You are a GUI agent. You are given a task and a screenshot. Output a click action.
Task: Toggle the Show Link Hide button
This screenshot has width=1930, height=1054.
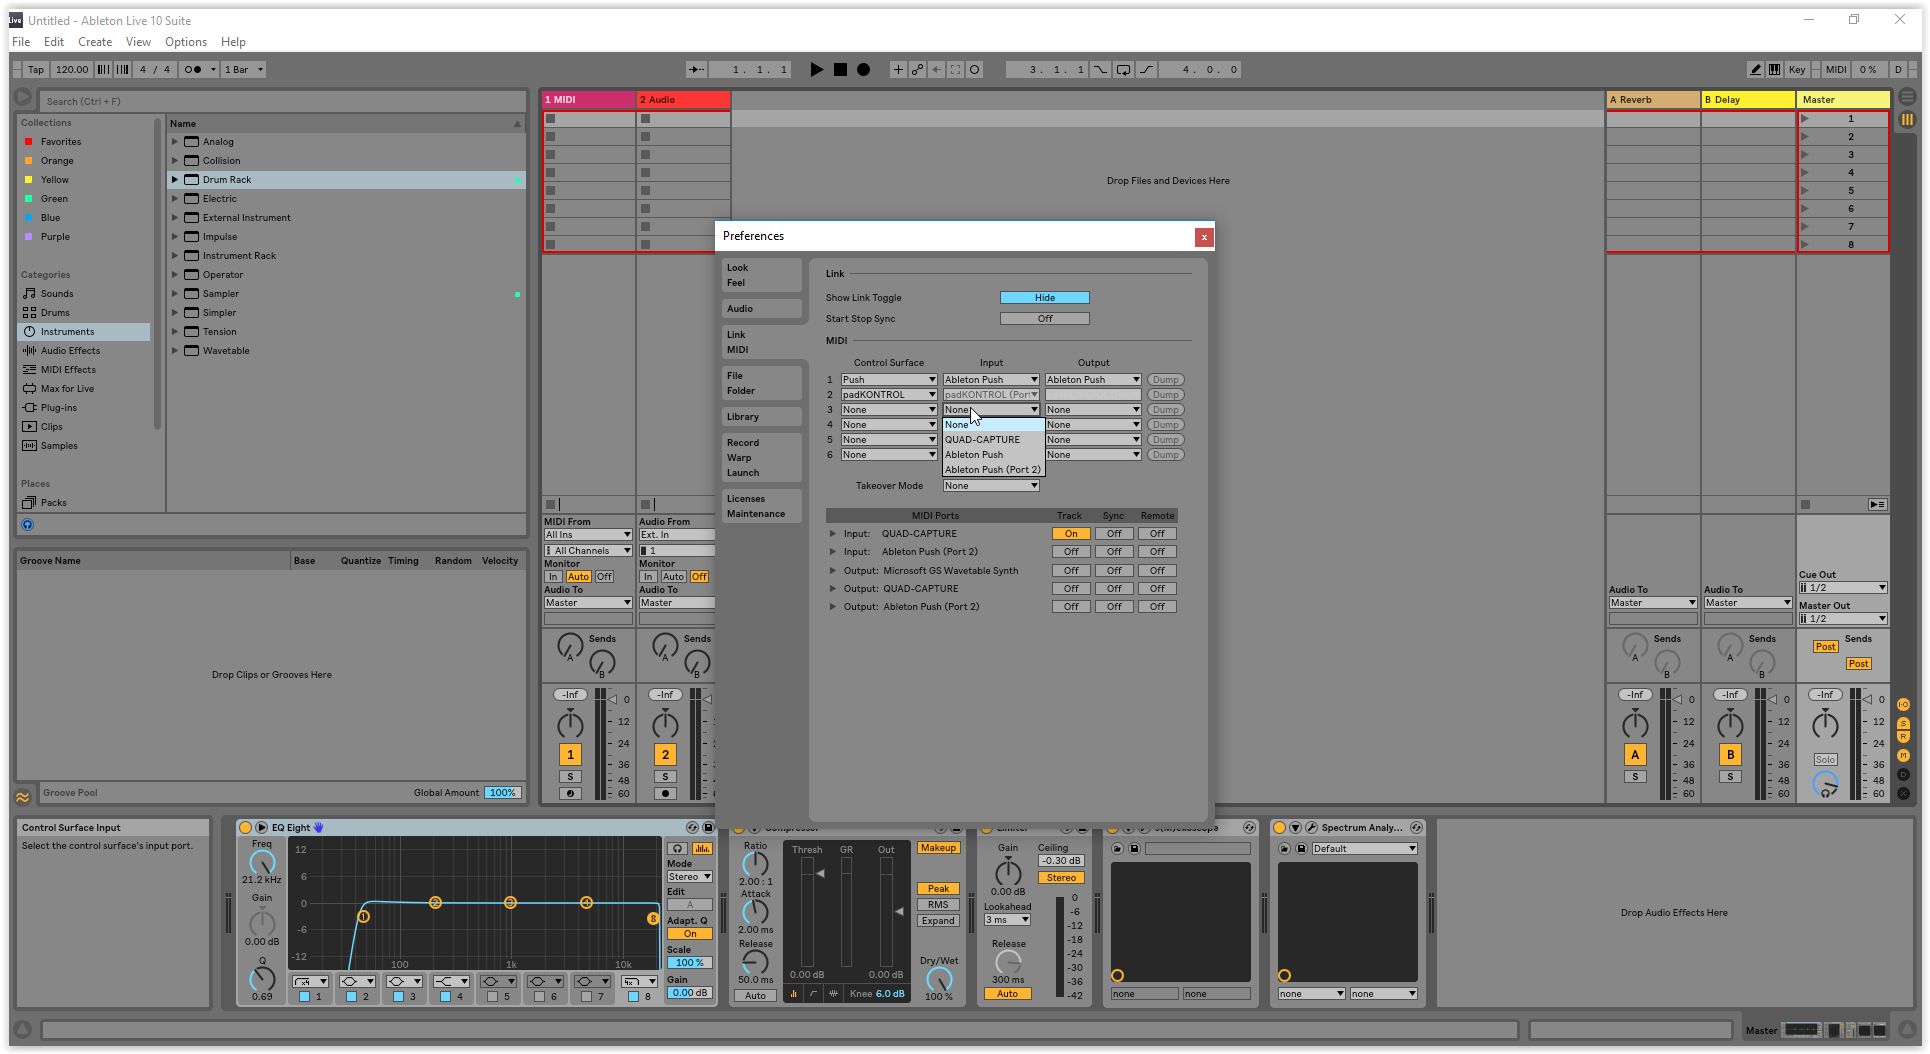(1044, 298)
